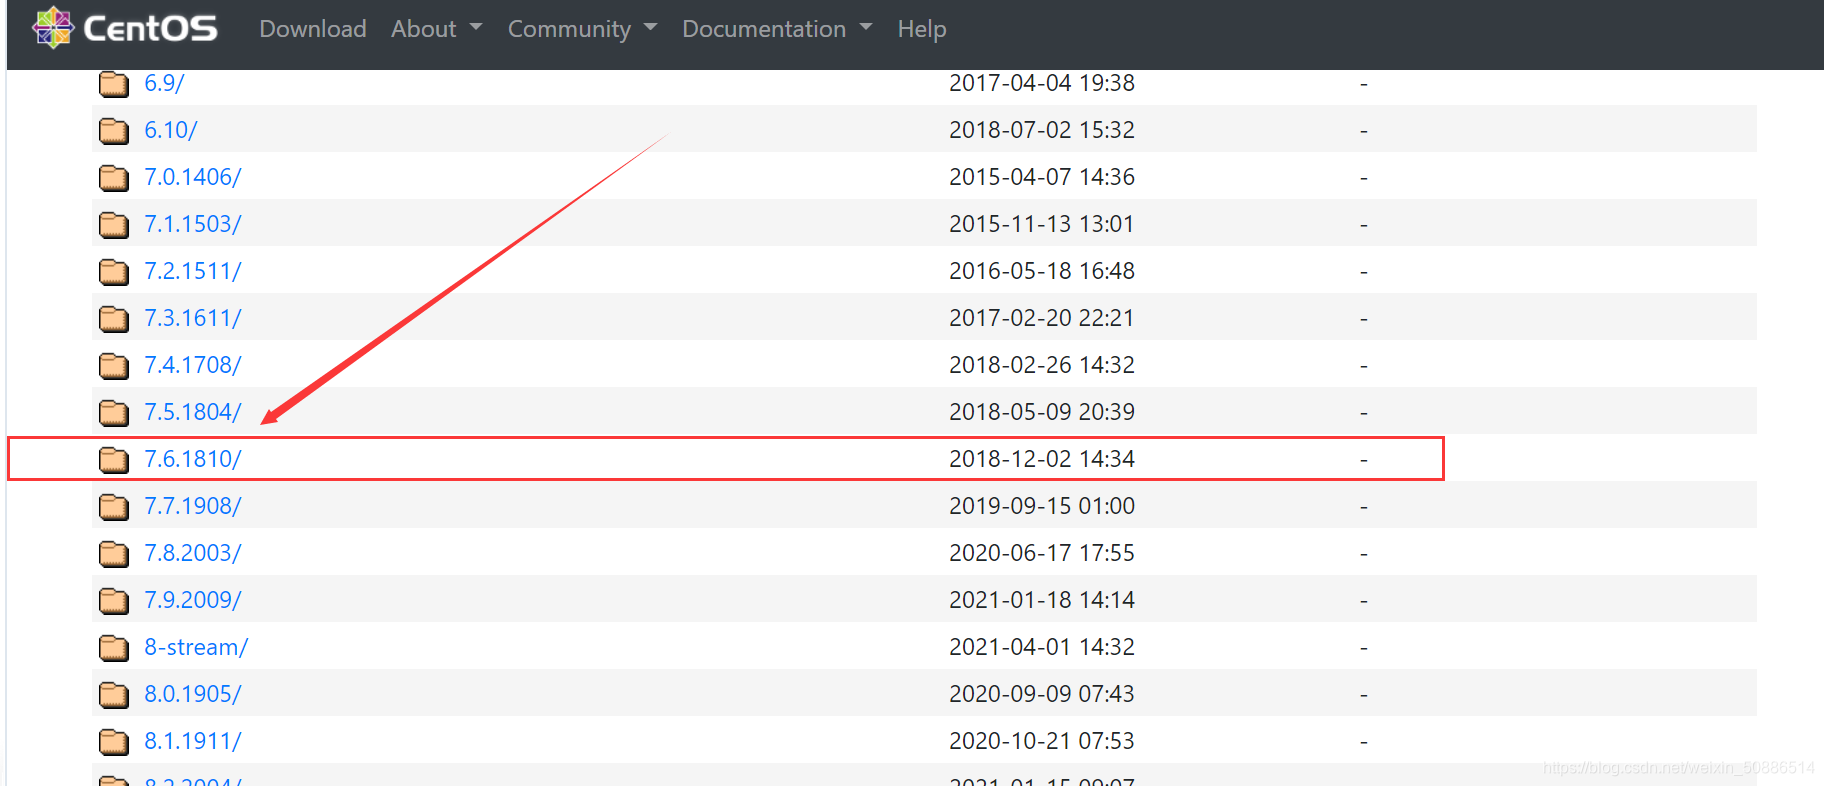Open the 6.10/ directory link
Screen dimensions: 1824x786
[171, 130]
